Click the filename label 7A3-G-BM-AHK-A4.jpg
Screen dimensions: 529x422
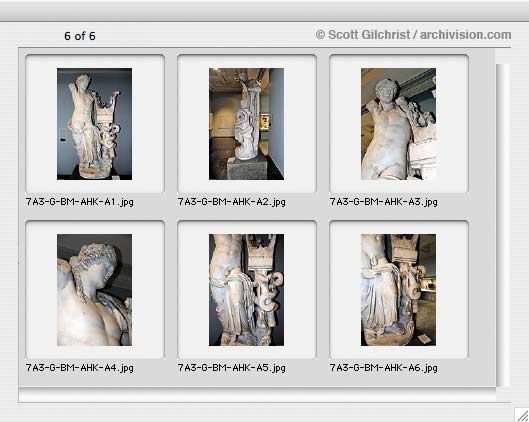click(80, 368)
